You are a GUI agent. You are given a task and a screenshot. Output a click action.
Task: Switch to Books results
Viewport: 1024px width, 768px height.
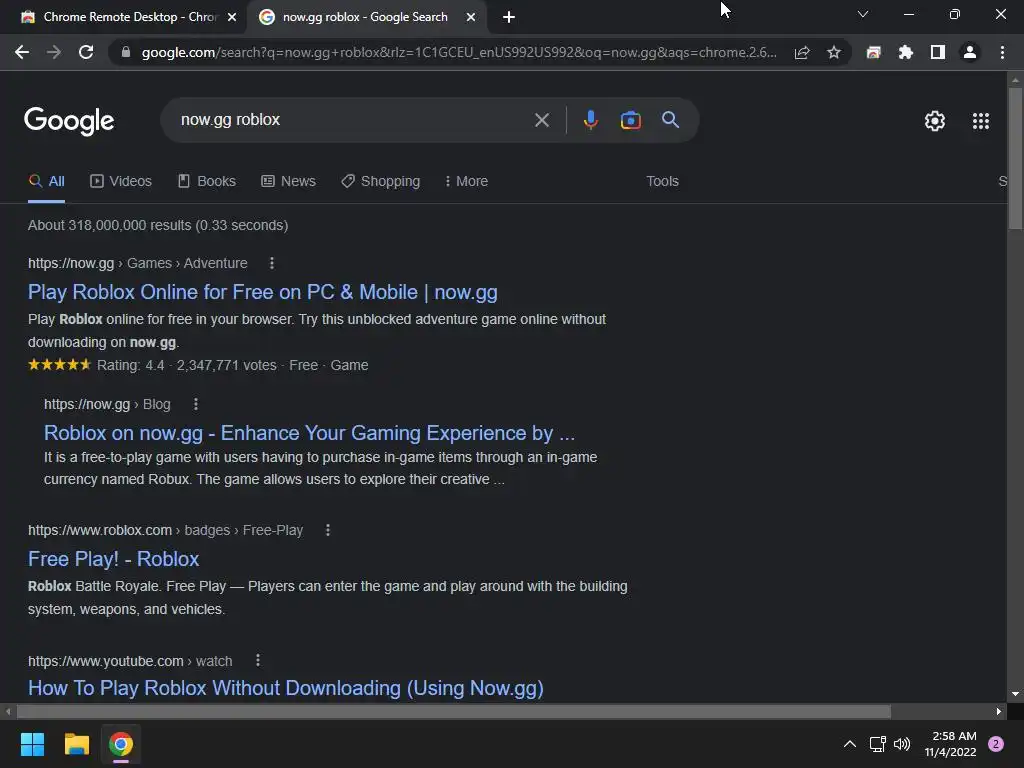tap(207, 182)
